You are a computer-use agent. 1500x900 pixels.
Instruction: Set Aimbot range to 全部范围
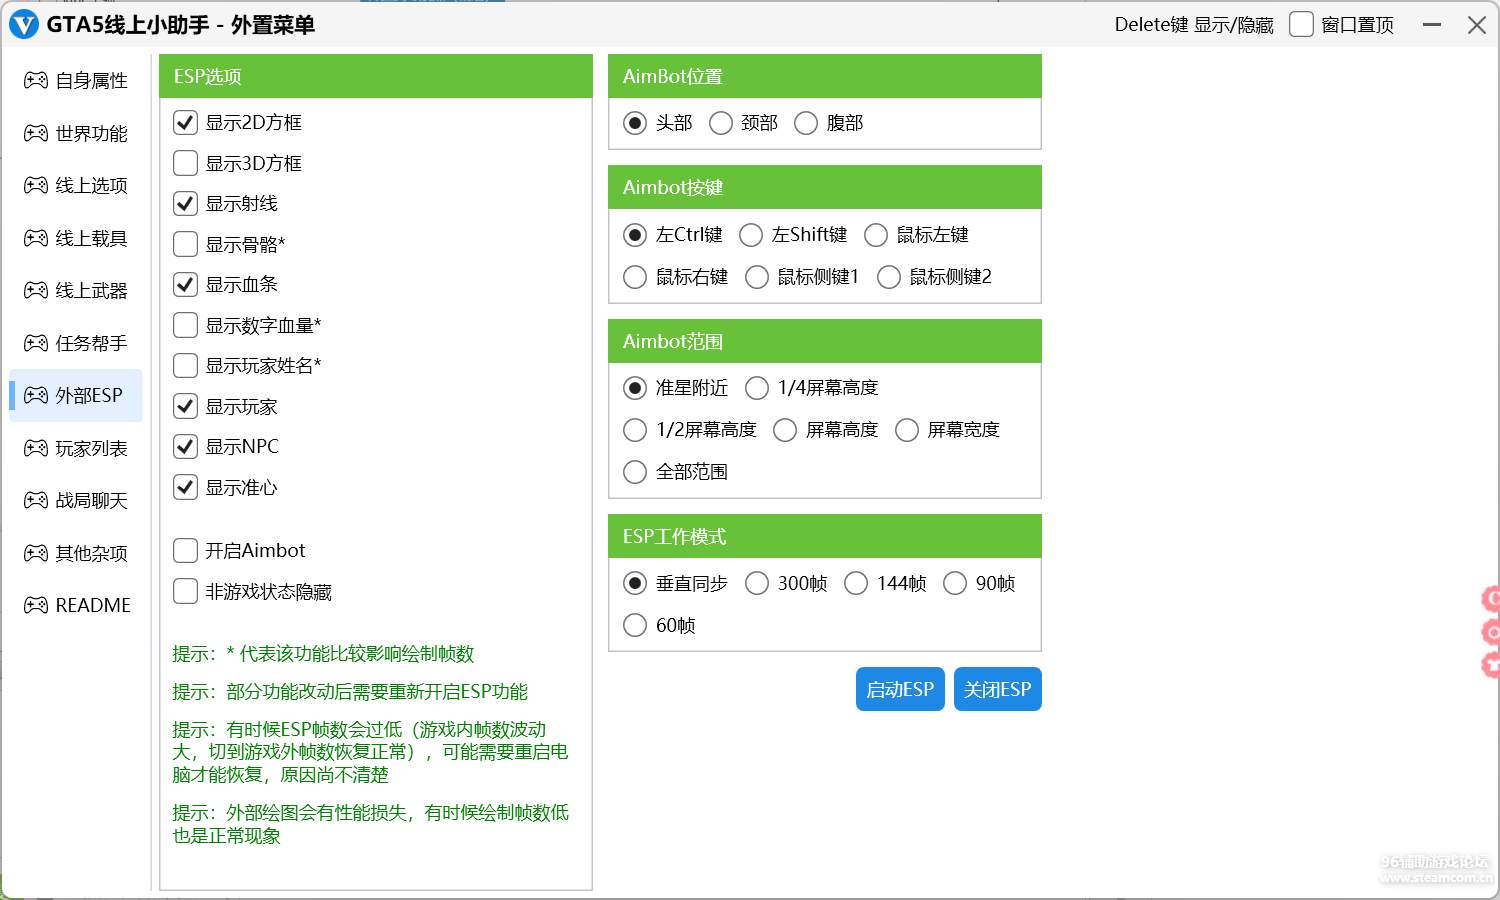click(635, 472)
